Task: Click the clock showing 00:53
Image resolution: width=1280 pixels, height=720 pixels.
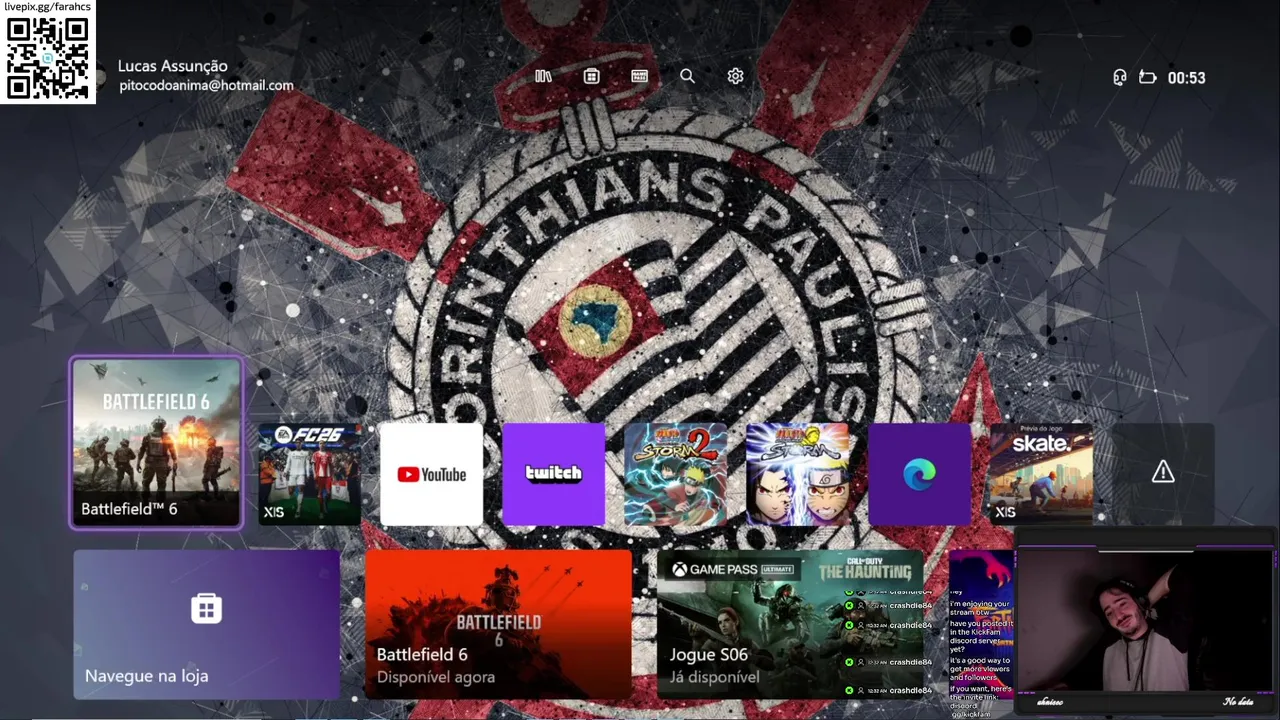Action: tap(1186, 77)
